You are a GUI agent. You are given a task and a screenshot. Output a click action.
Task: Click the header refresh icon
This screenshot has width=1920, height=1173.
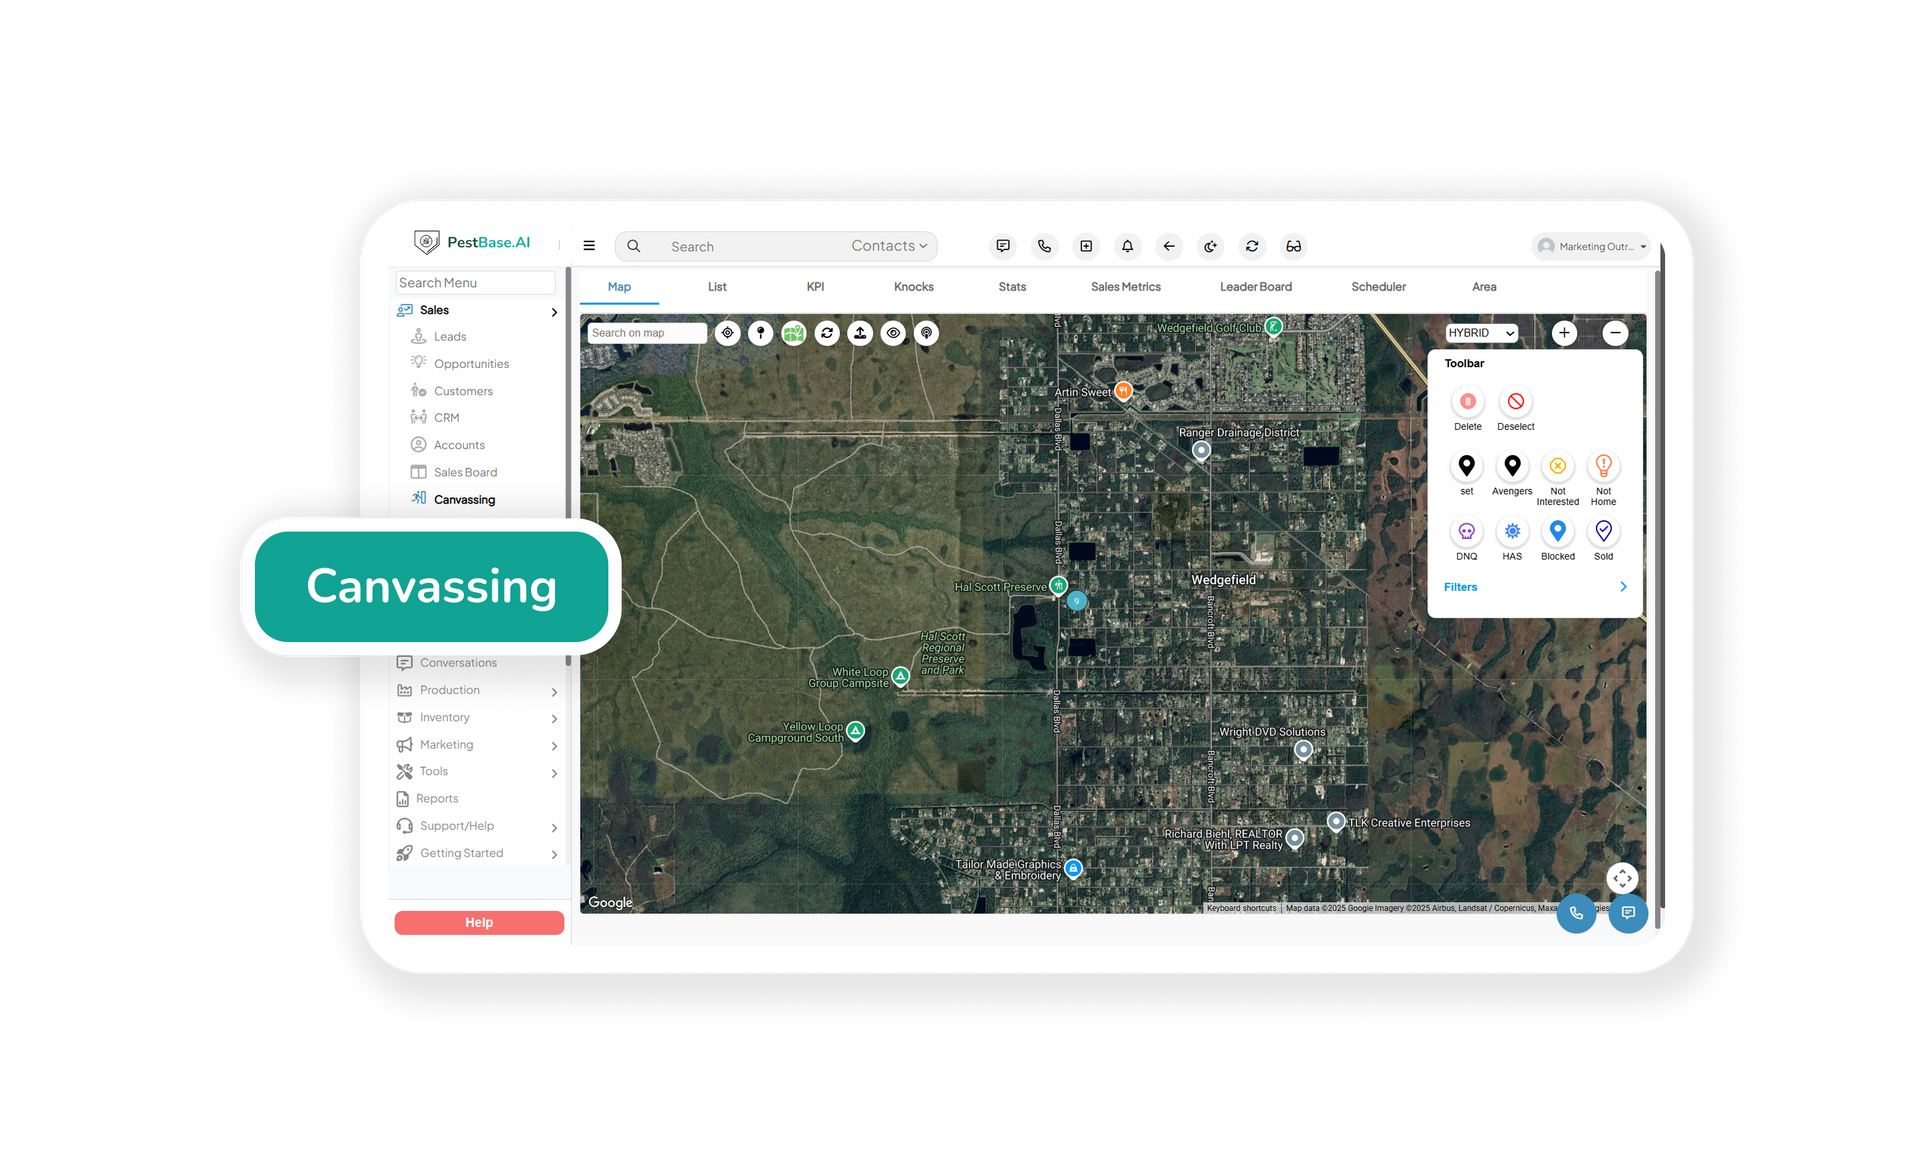click(1252, 246)
